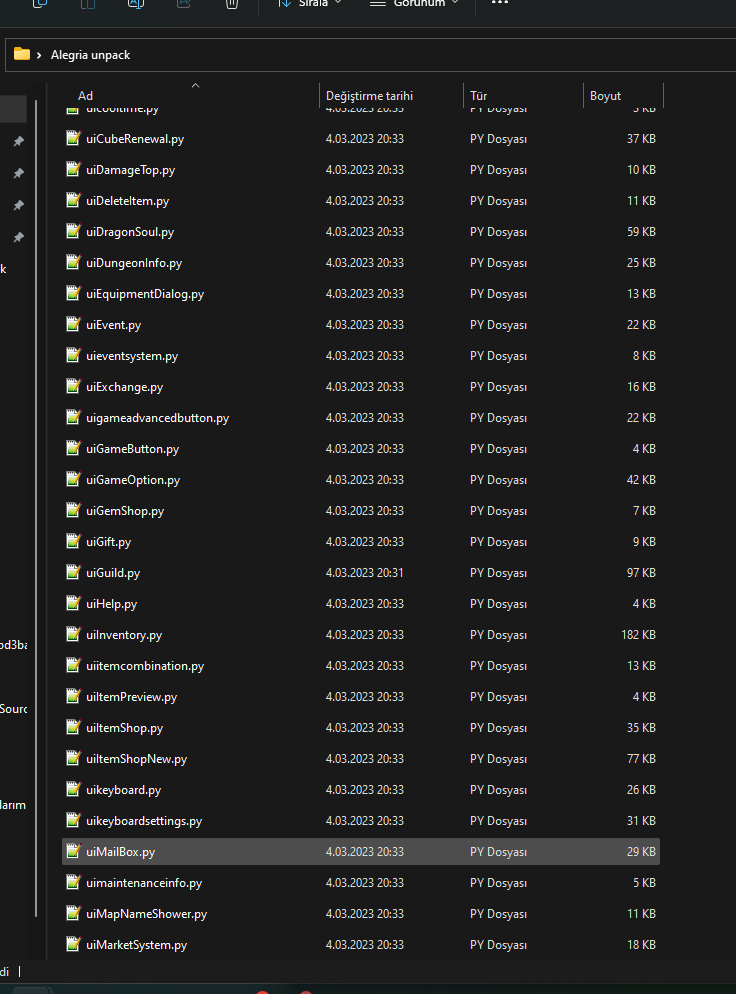Click the navigation pane vertical scrollbar

(x=36, y=507)
